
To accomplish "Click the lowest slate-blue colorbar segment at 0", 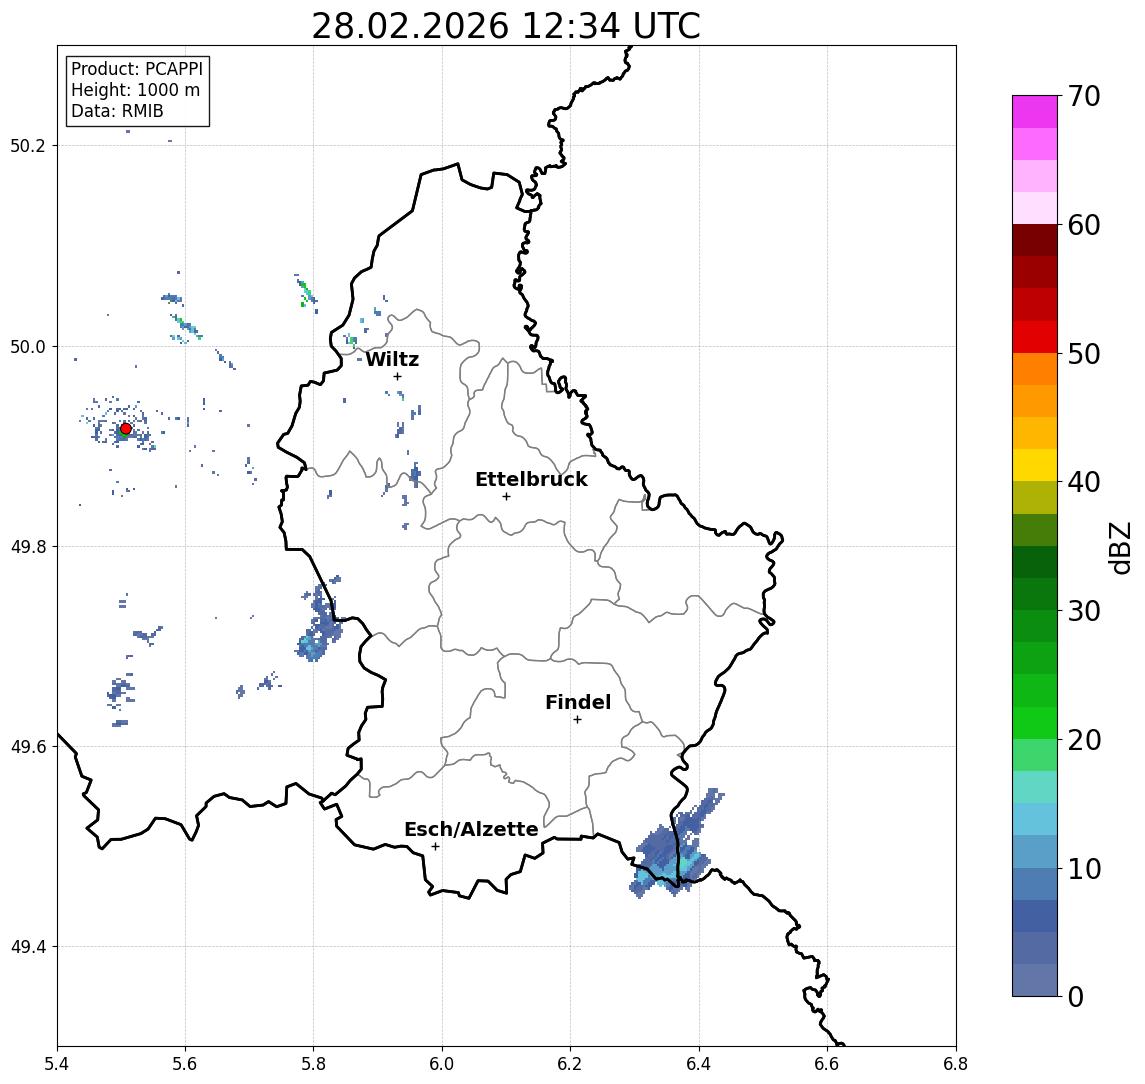I will 1035,980.
